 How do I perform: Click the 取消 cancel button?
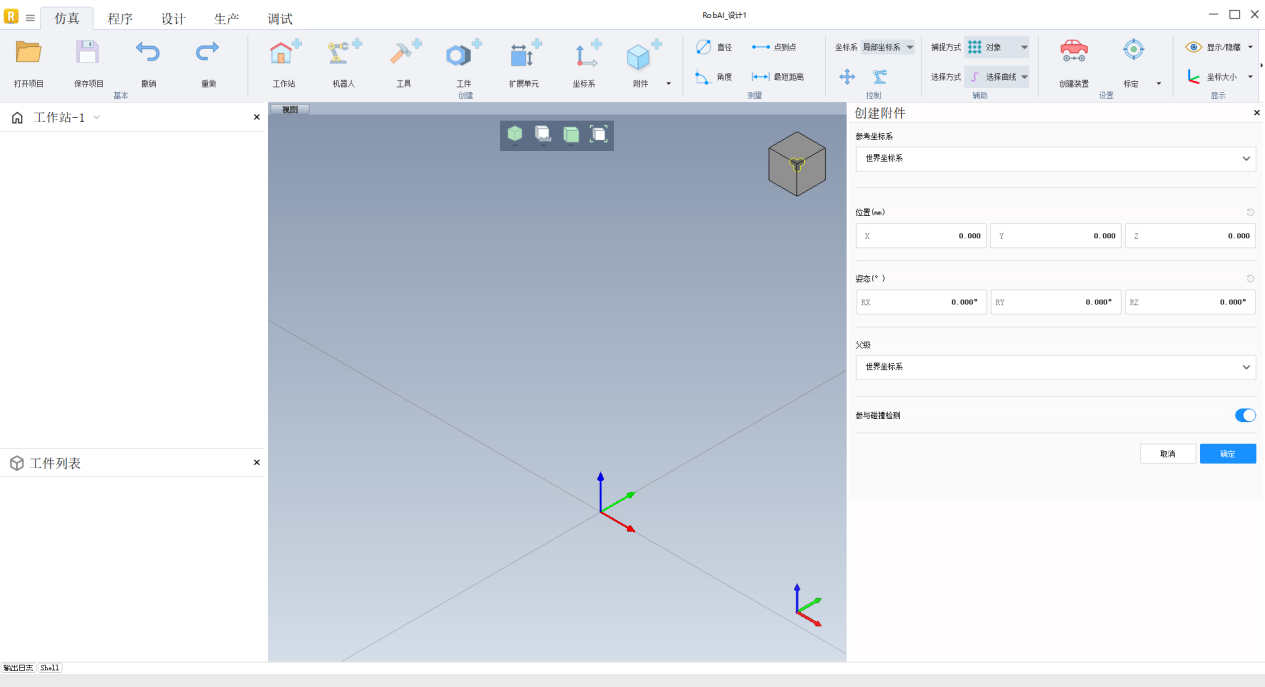pyautogui.click(x=1167, y=454)
